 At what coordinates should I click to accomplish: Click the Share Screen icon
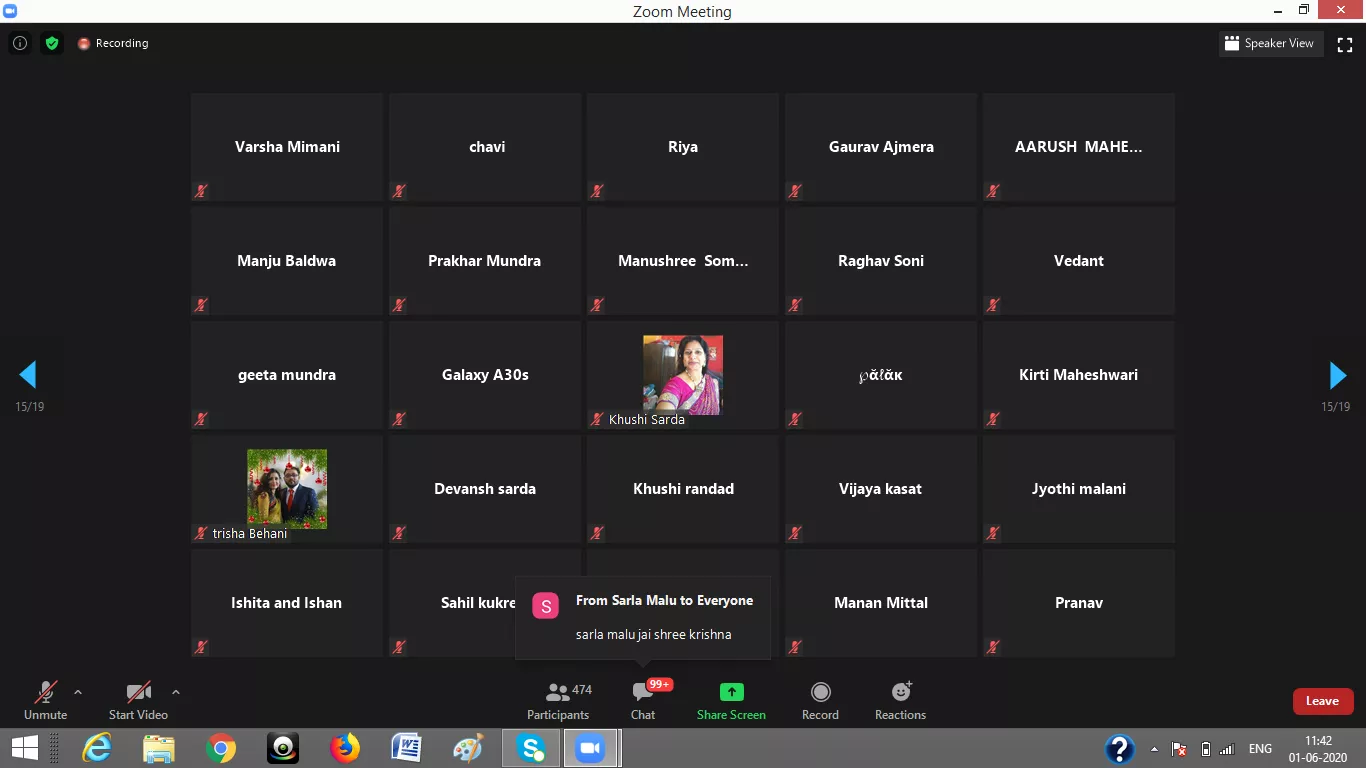click(x=731, y=692)
